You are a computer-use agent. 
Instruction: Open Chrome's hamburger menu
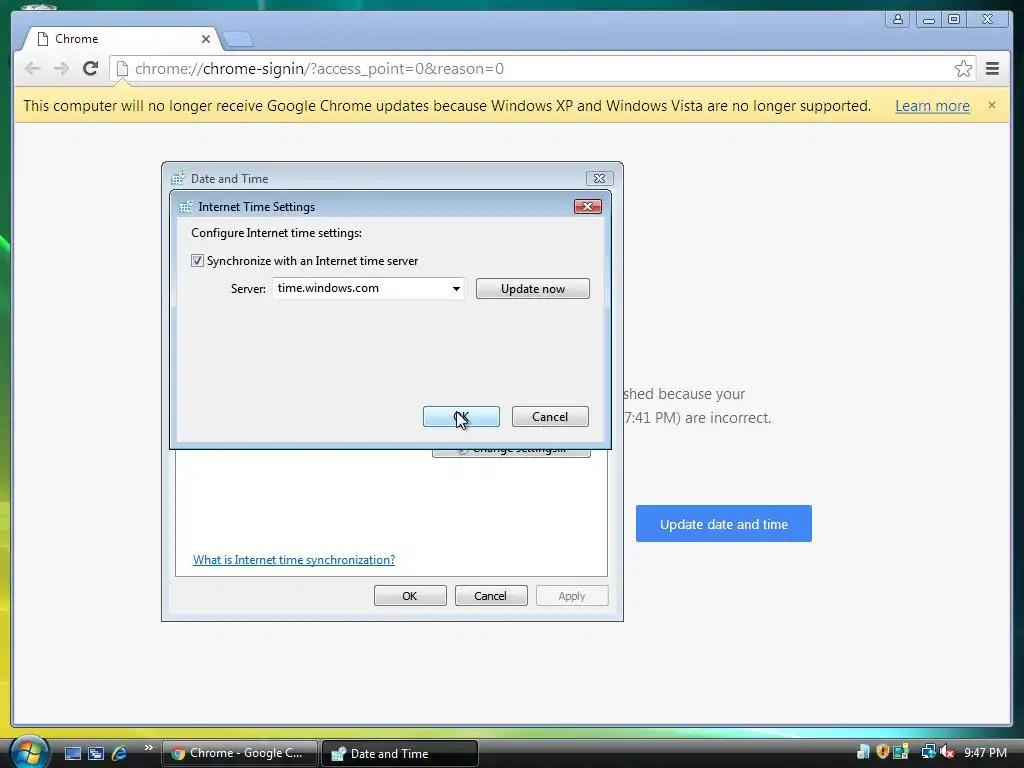click(992, 69)
